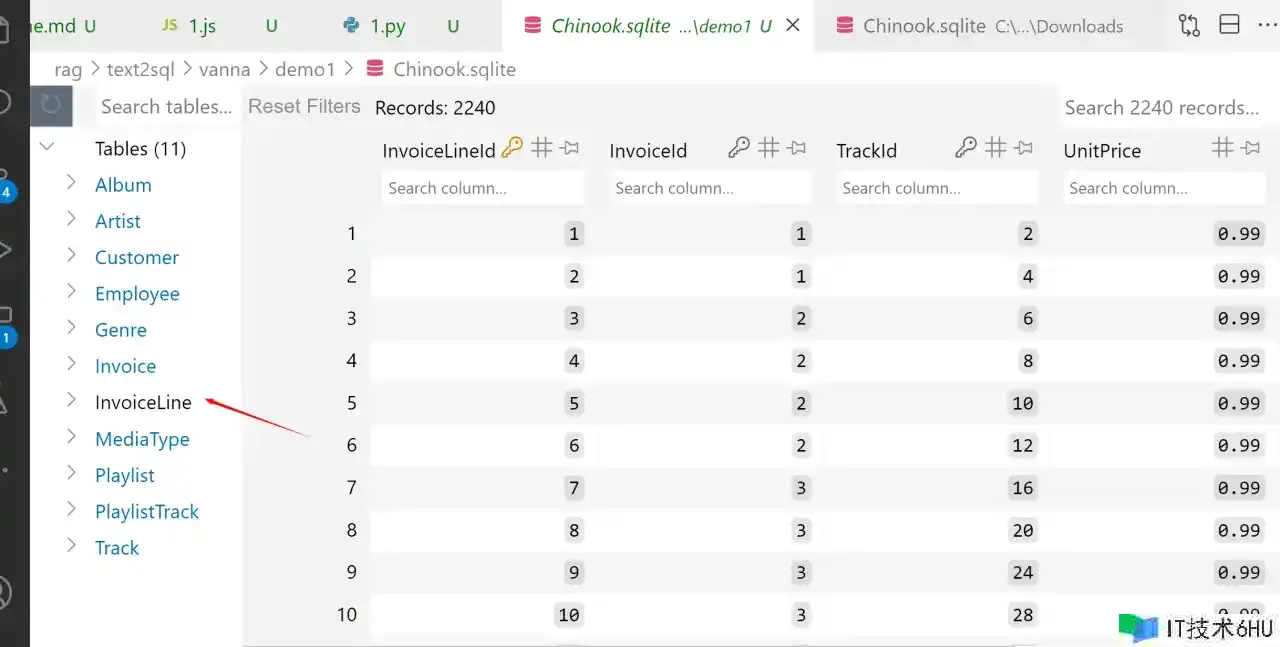
Task: Click the key icon on TrackId column
Action: [x=965, y=149]
